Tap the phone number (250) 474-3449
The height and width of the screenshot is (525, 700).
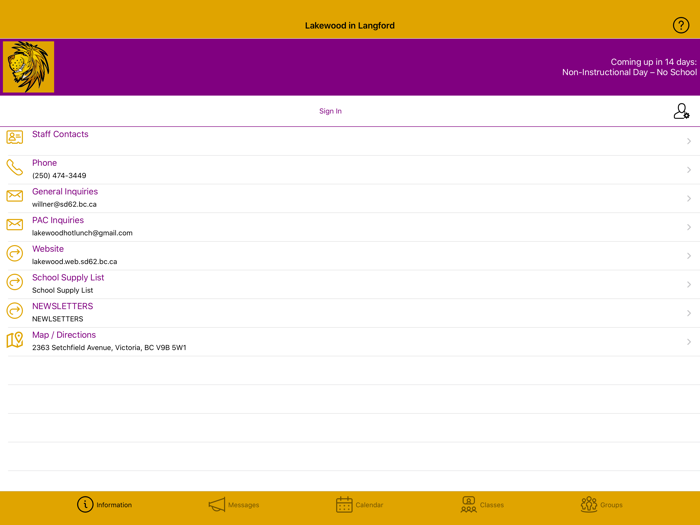[x=59, y=175]
